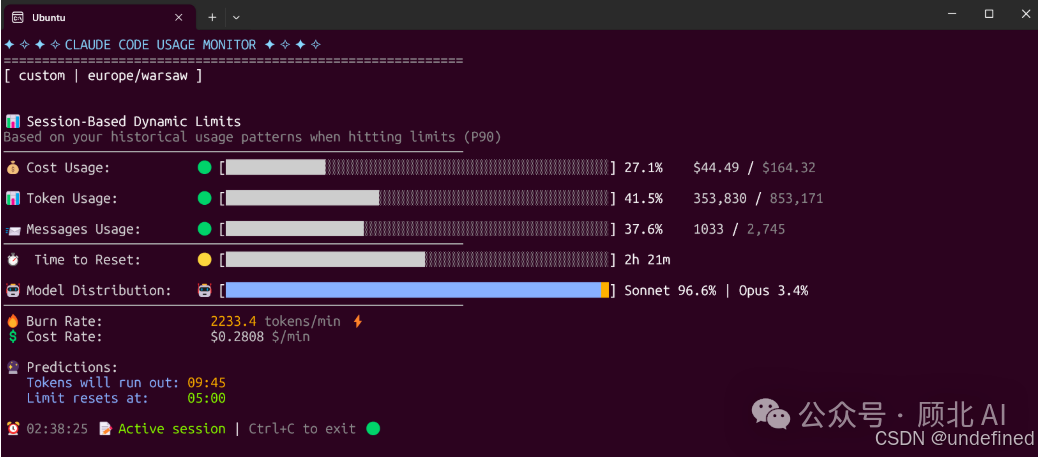
Task: Click the Cost Usage progress bar
Action: click(417, 168)
